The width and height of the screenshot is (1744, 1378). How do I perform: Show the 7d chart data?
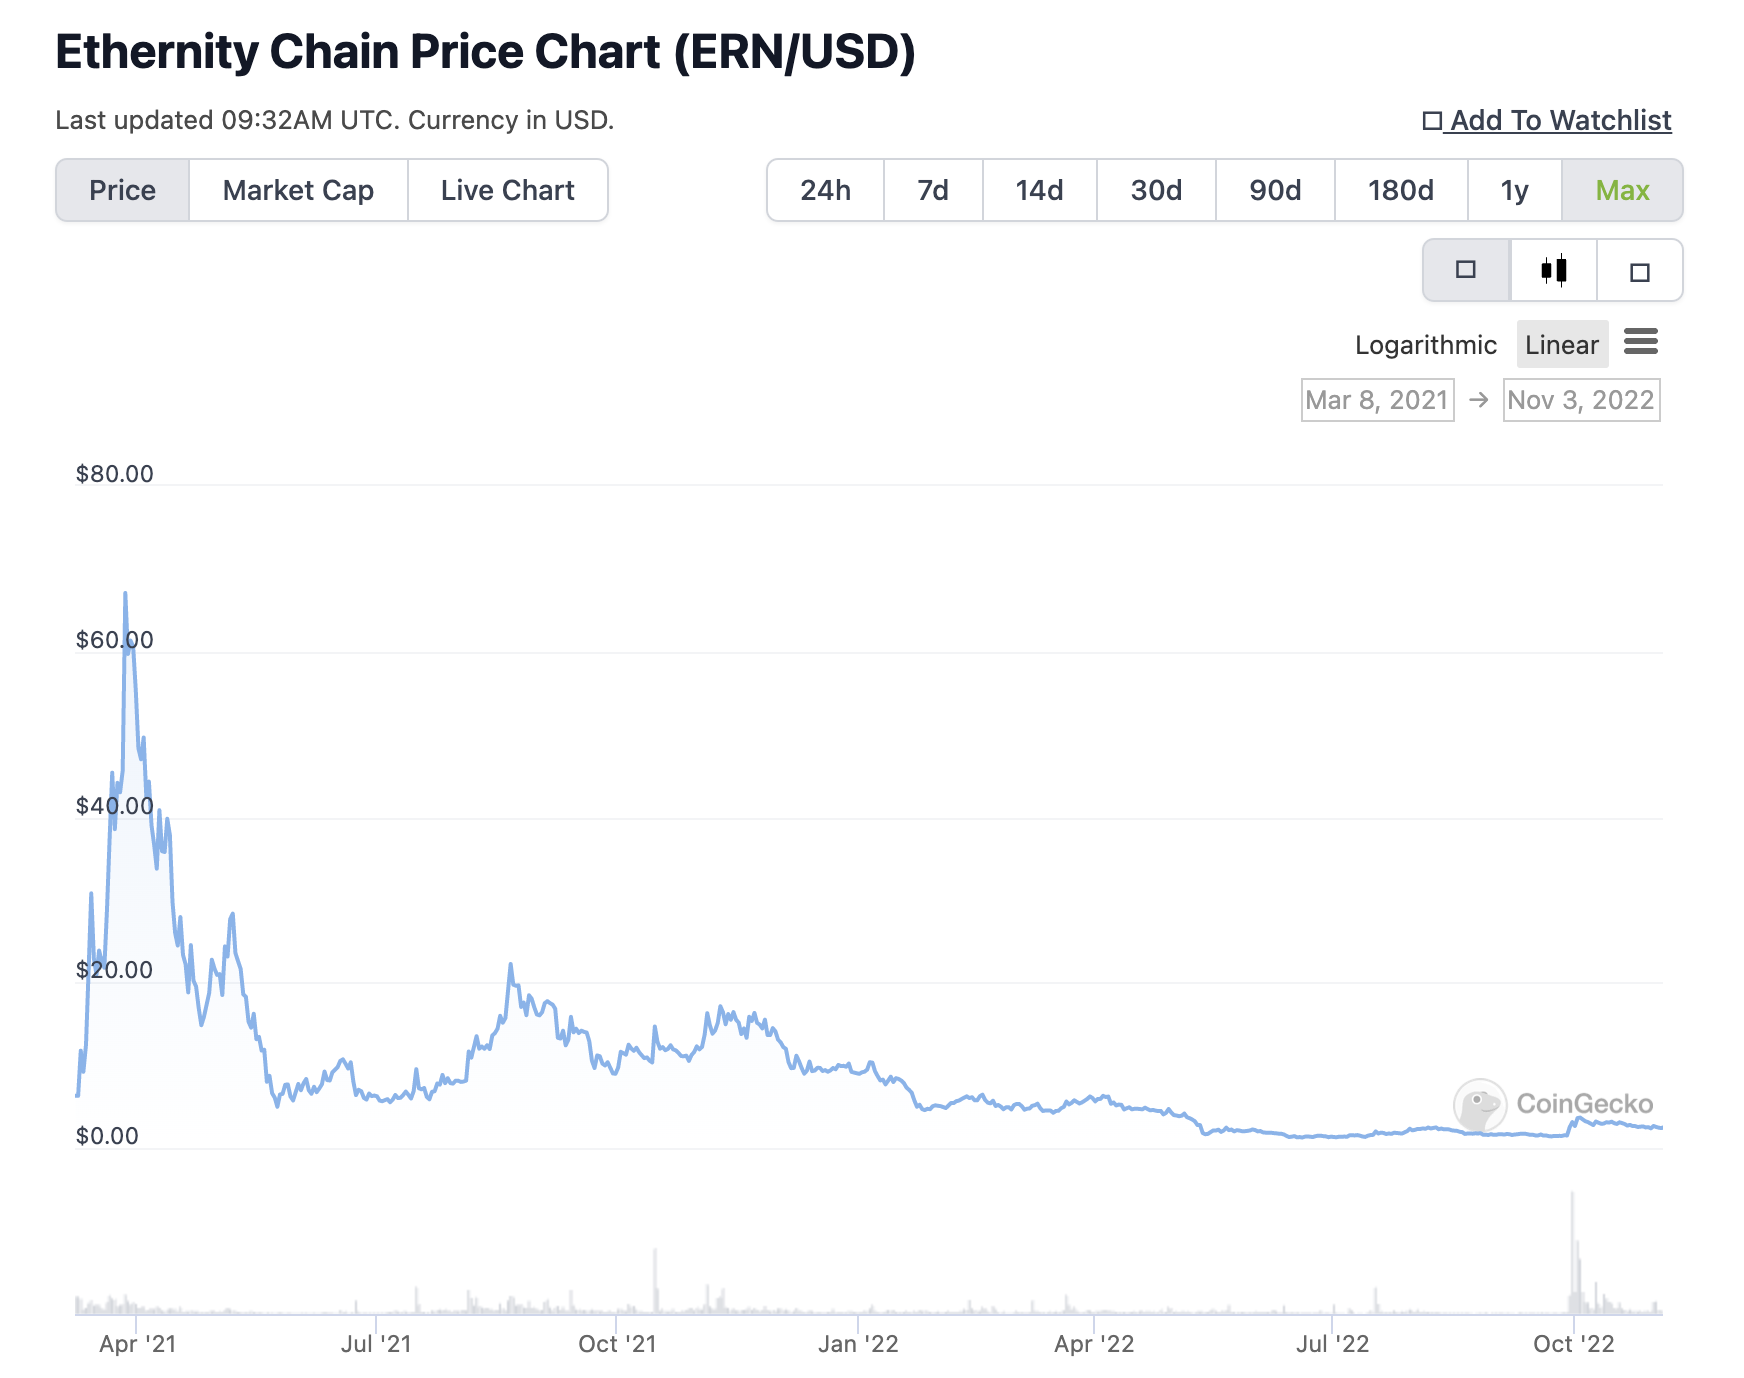click(x=932, y=190)
